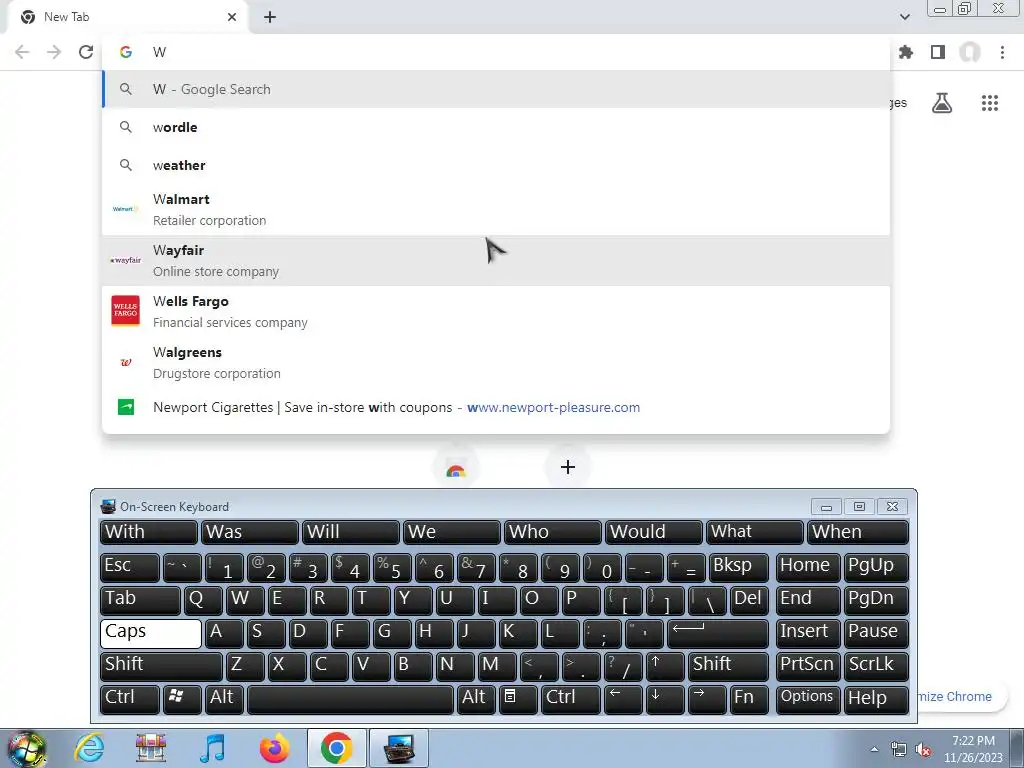Open the Chrome Web Store shortcut icon
Viewport: 1024px width, 768px height.
[456, 469]
